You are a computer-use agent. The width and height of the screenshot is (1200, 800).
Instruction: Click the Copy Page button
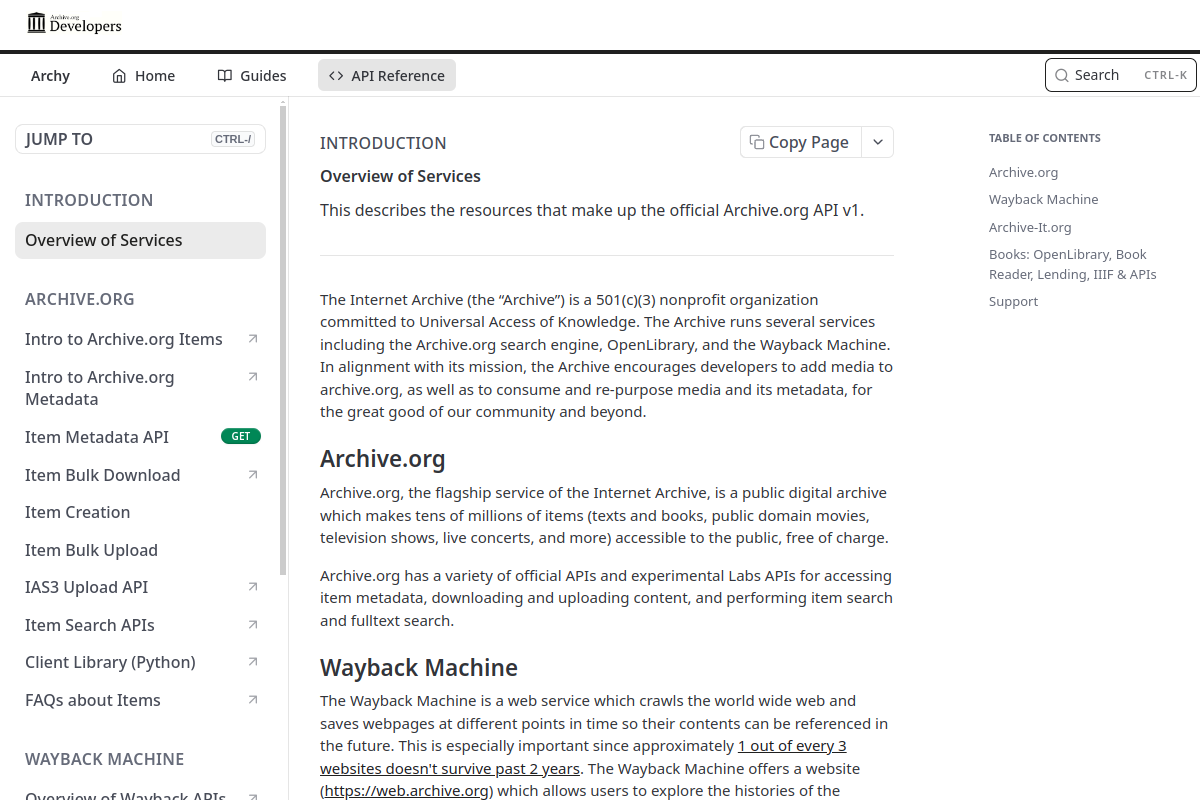coord(801,142)
